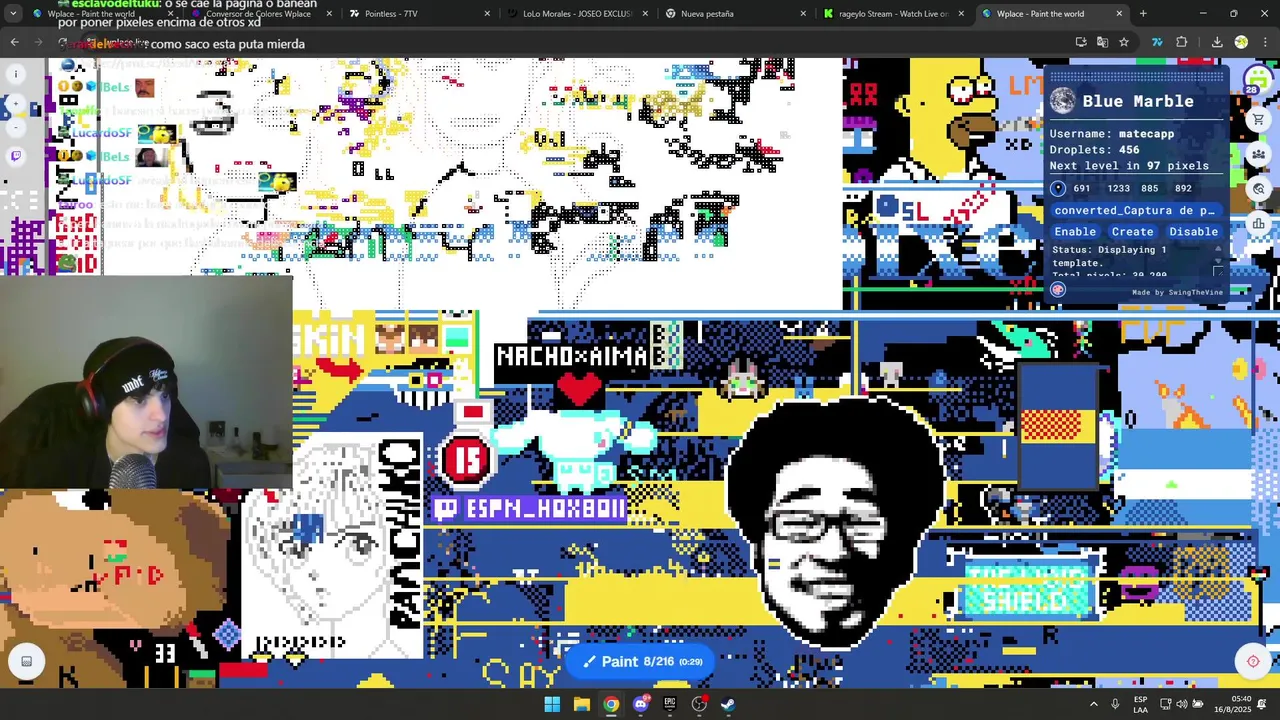Go back in browser history
The width and height of the screenshot is (1280, 720).
coord(14,42)
